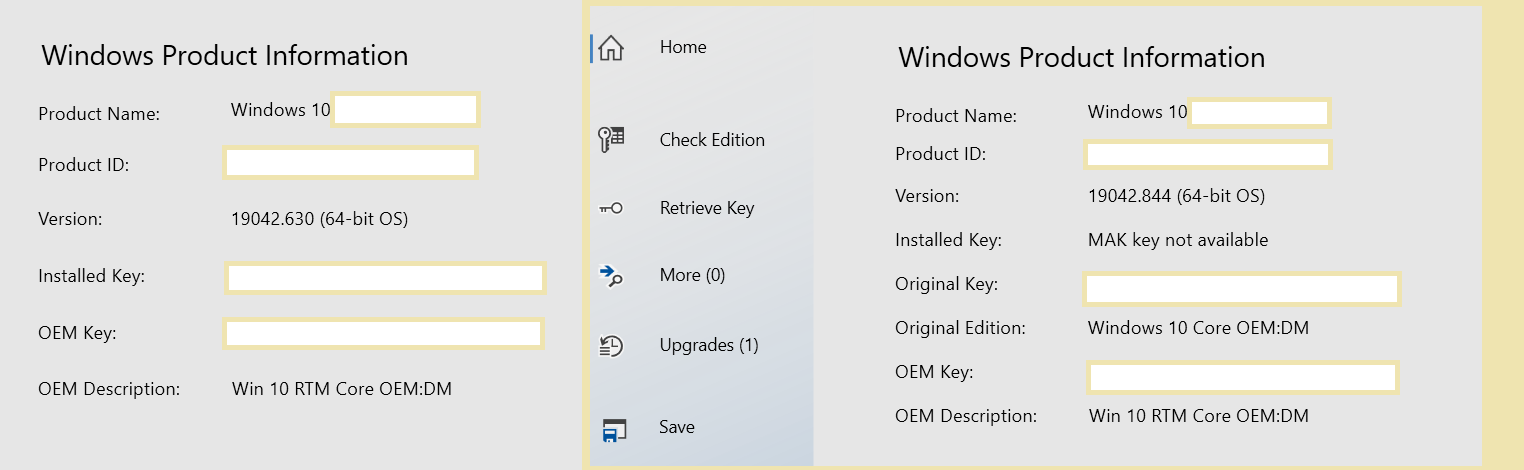Viewport: 1524px width, 470px height.
Task: Click the Save floppy disk icon
Action: (613, 429)
